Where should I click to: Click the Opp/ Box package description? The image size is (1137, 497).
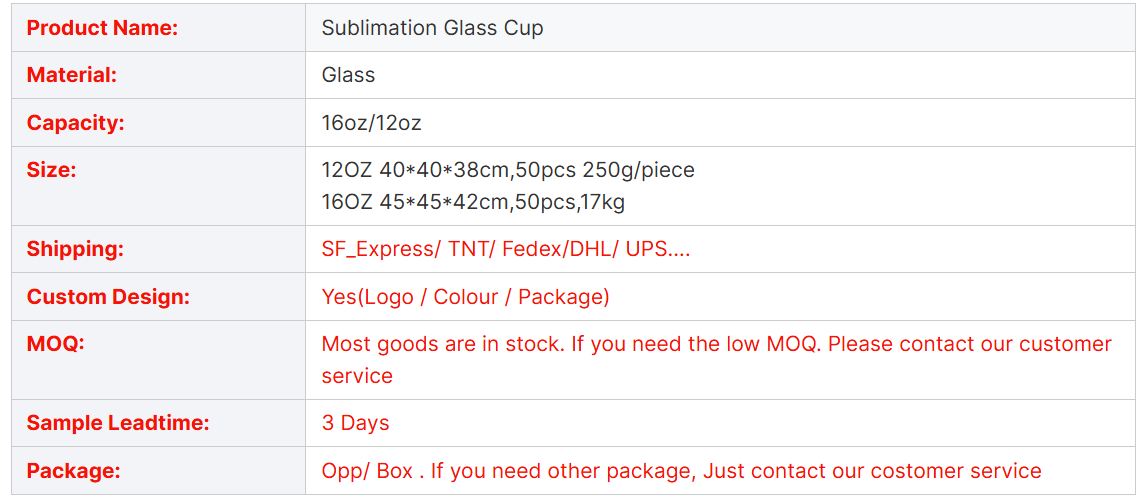682,470
